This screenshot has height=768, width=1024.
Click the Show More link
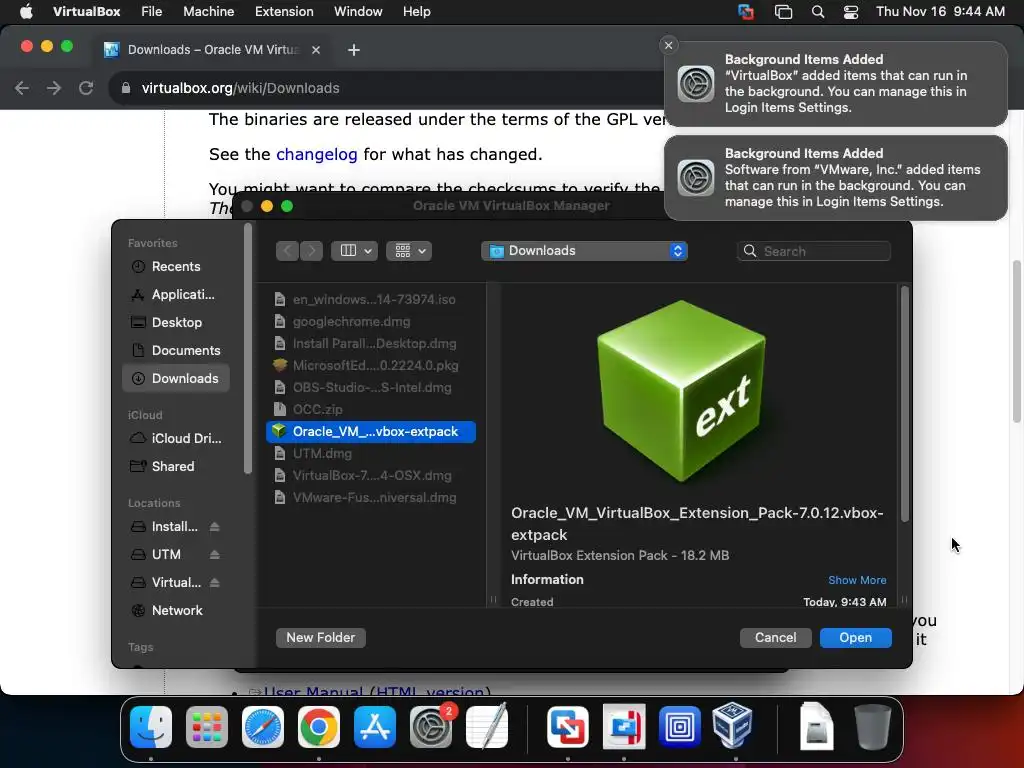click(857, 580)
